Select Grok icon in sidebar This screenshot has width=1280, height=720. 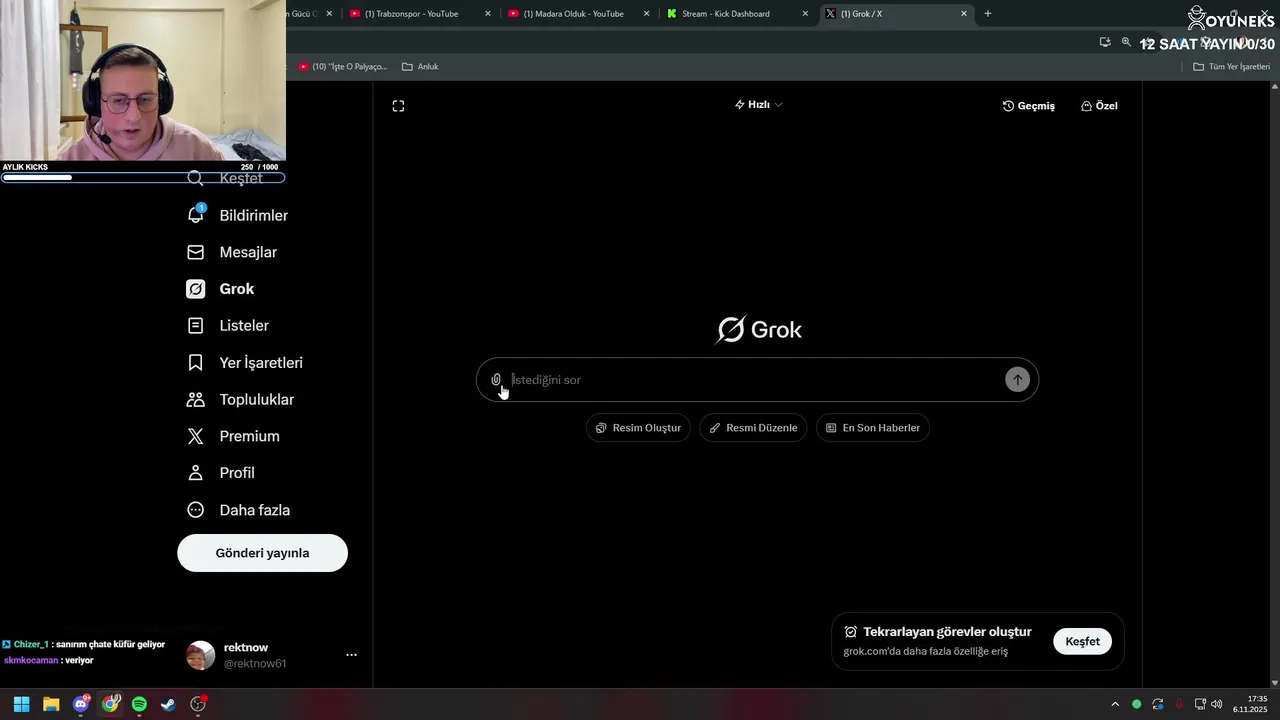pos(196,289)
